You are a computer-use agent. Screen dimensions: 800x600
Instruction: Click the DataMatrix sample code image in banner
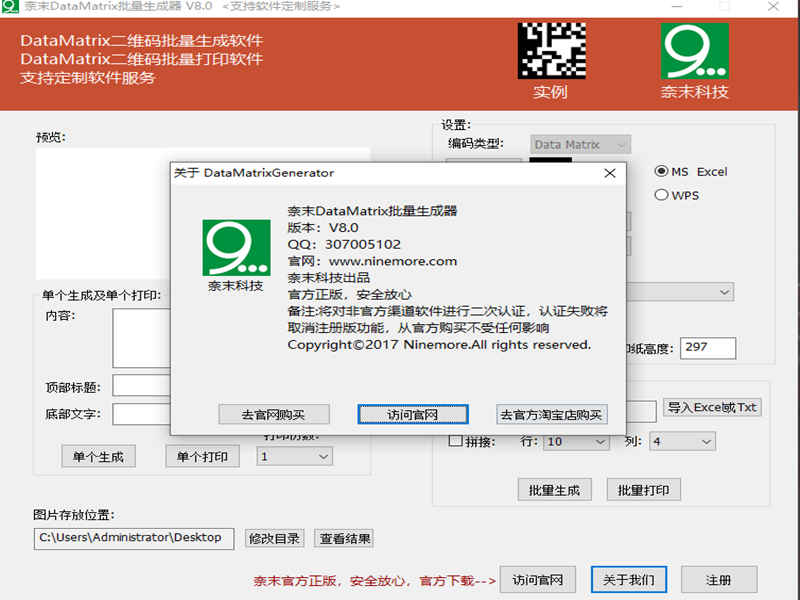[x=552, y=51]
